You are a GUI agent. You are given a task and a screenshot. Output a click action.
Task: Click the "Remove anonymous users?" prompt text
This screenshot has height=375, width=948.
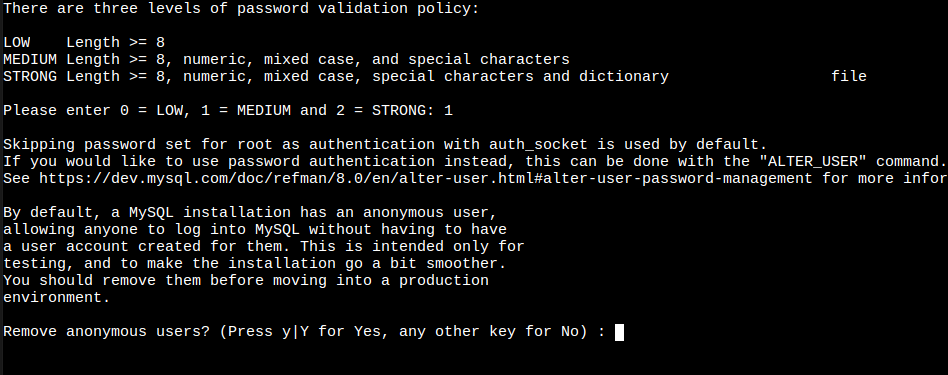(x=107, y=331)
